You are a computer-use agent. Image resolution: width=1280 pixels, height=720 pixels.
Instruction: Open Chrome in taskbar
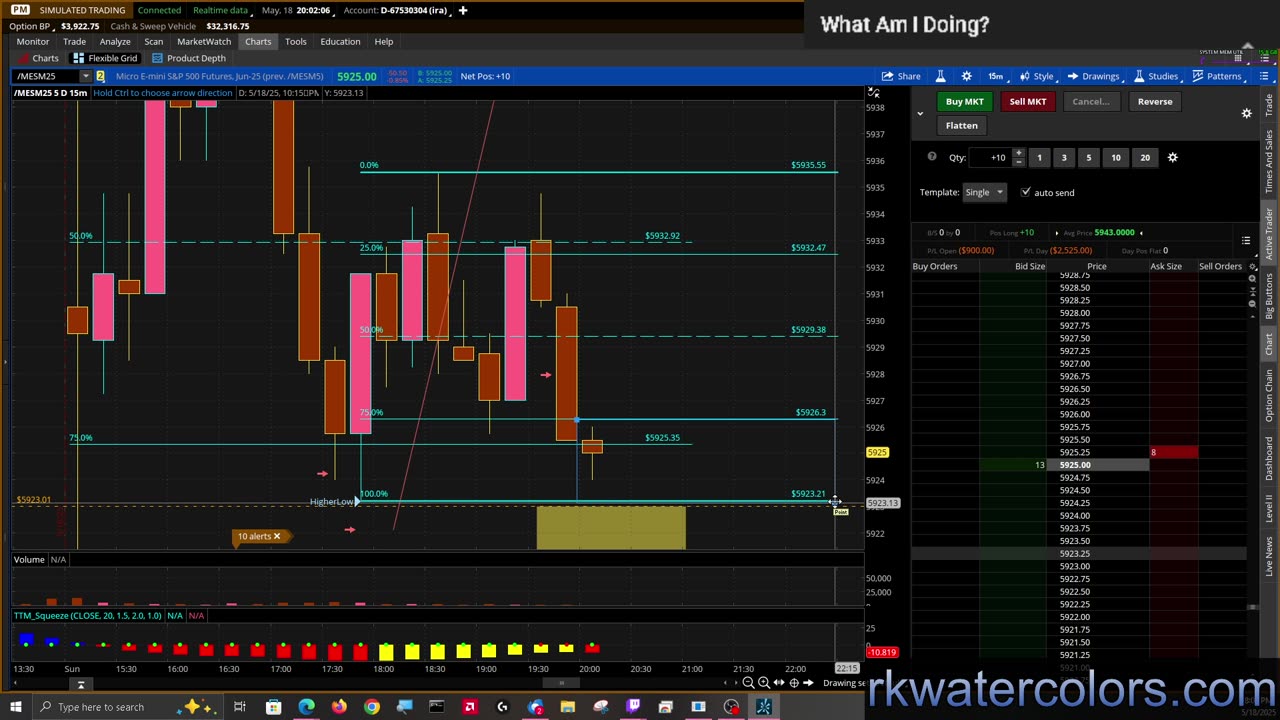pos(372,707)
